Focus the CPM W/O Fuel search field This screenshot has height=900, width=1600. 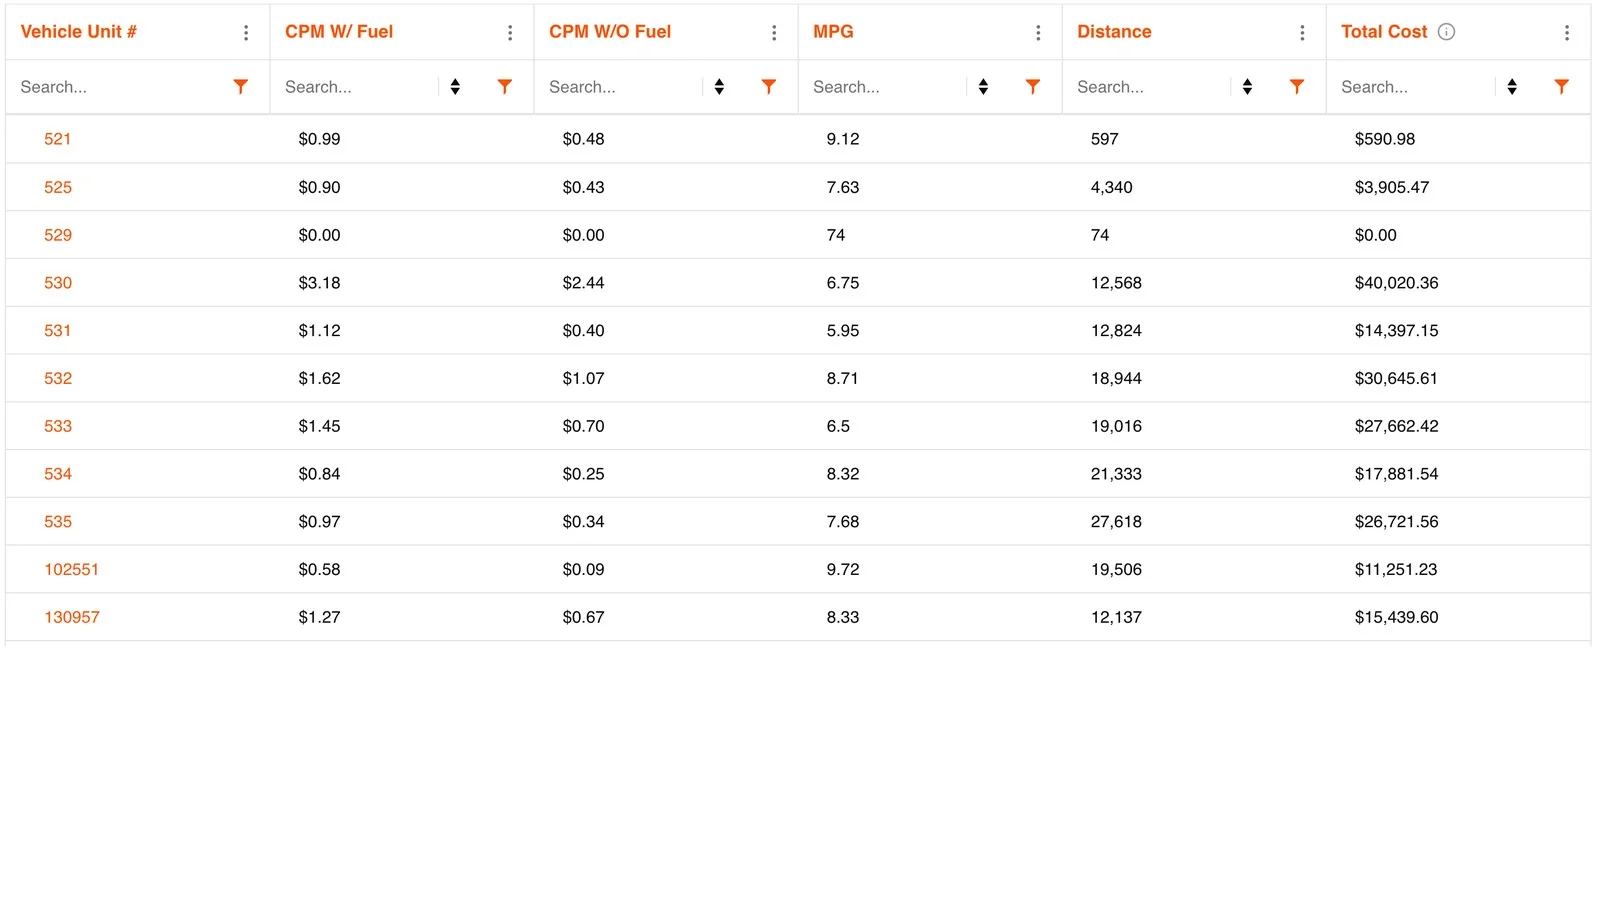(624, 87)
